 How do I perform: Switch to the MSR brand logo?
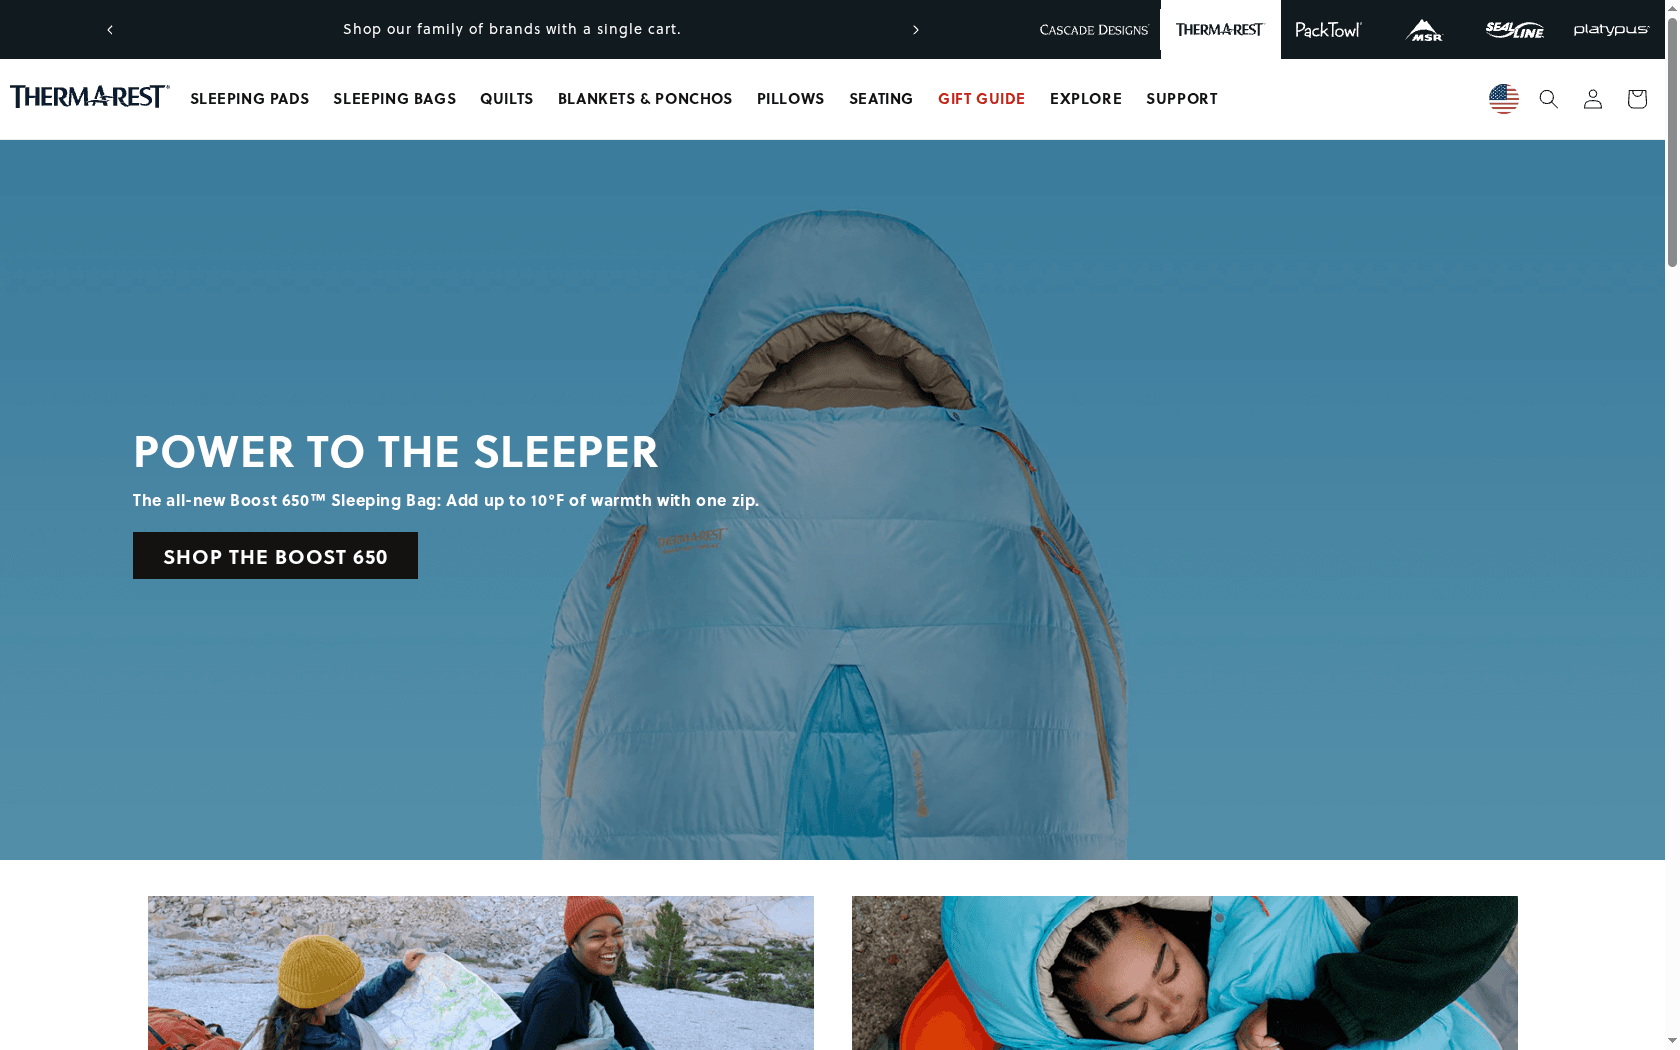pos(1424,30)
